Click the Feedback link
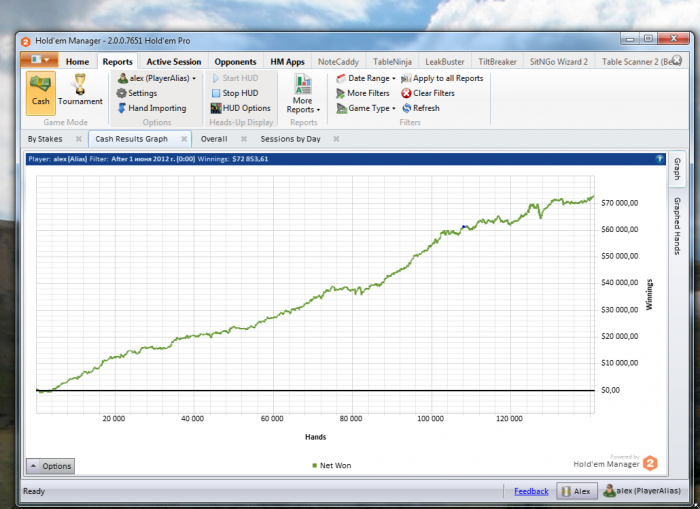Image resolution: width=700 pixels, height=509 pixels. tap(531, 491)
